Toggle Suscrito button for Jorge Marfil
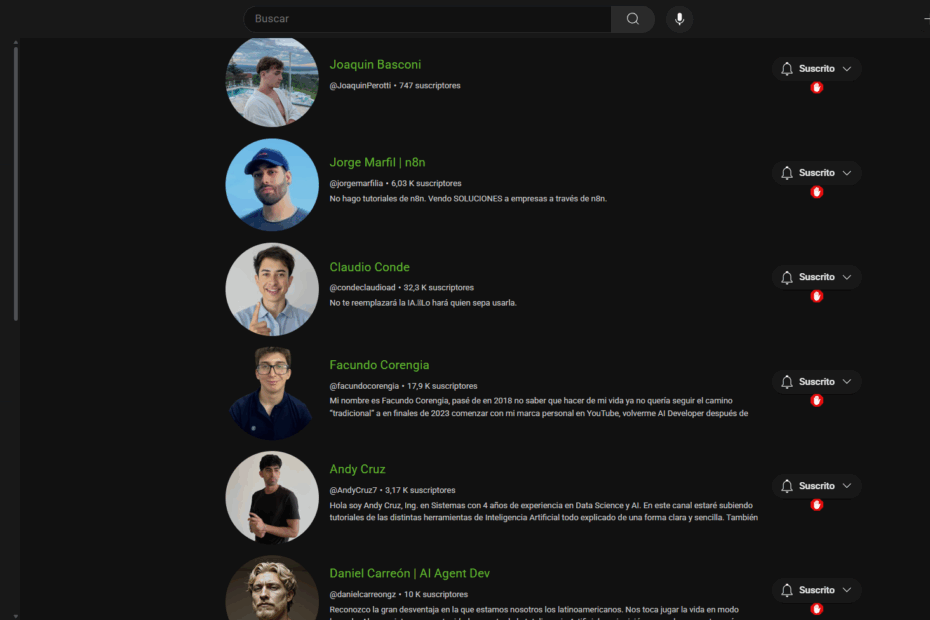Image resolution: width=930 pixels, height=620 pixels. [817, 173]
